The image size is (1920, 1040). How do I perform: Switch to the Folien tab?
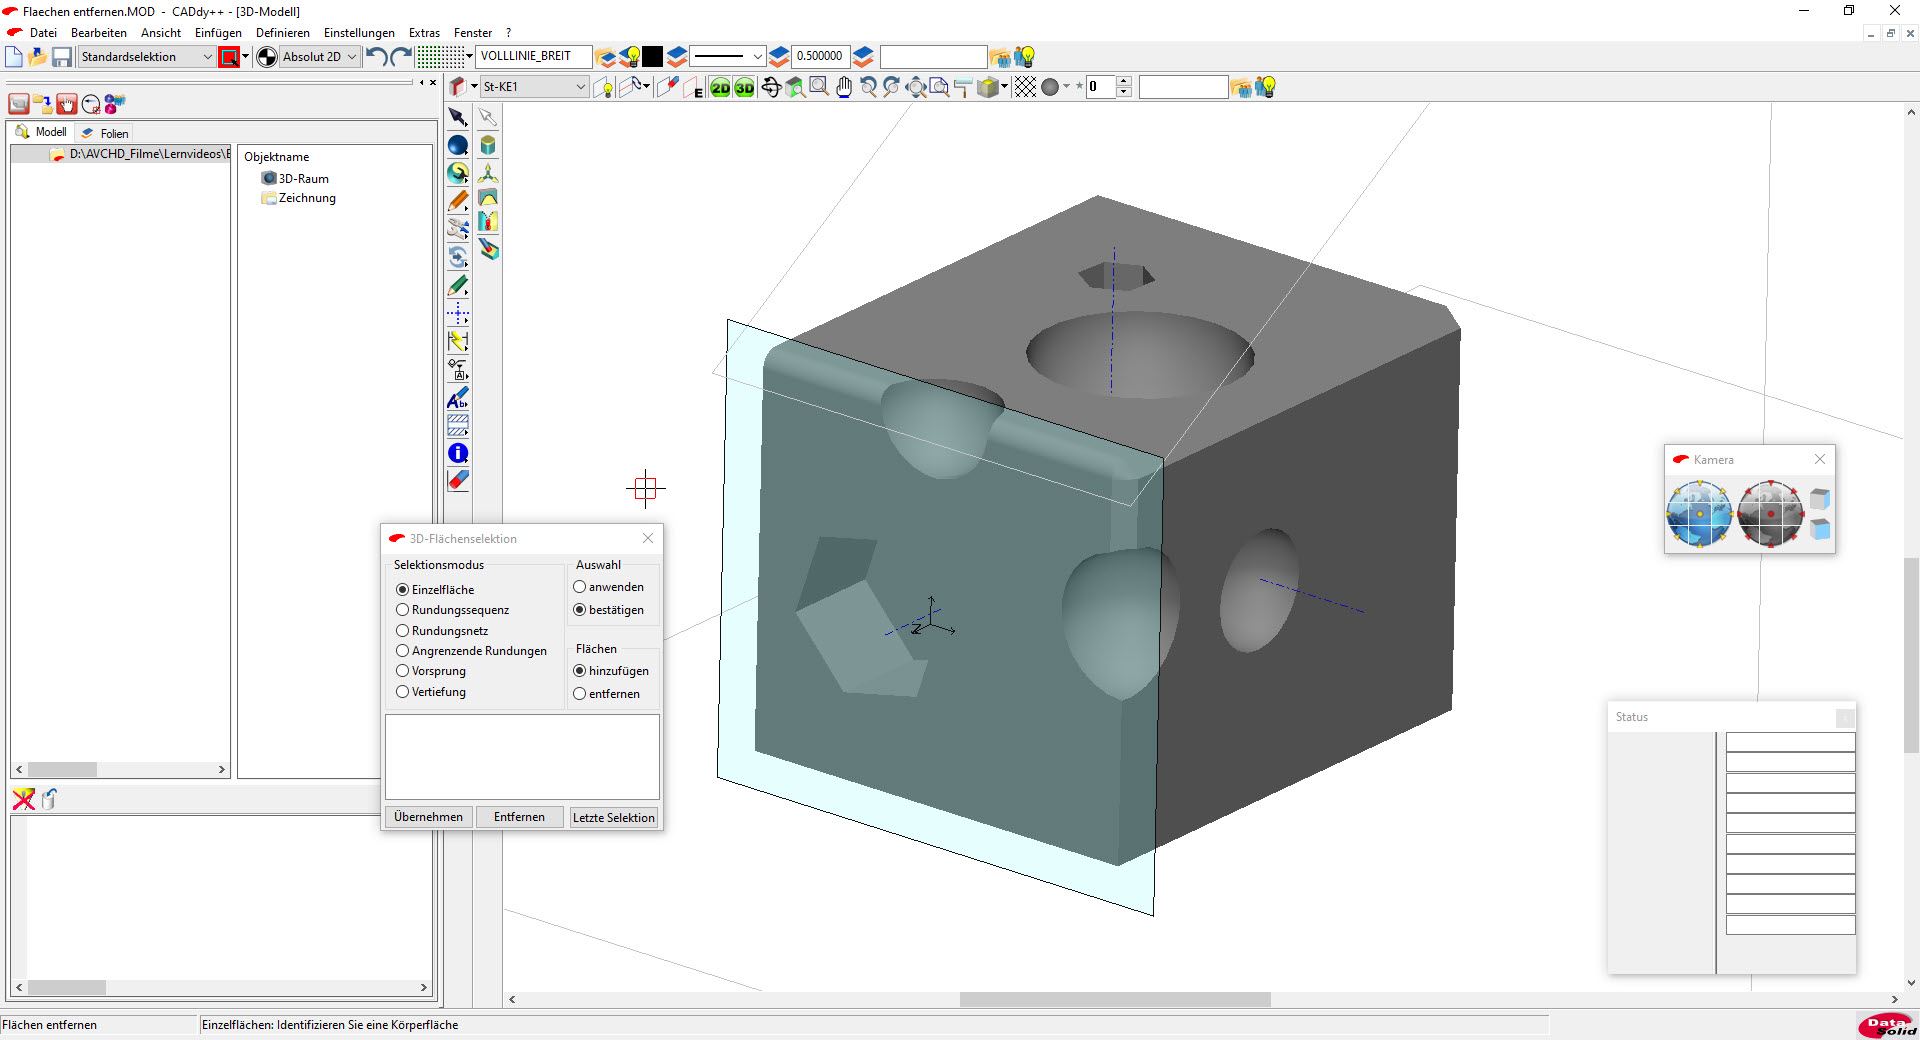point(105,133)
